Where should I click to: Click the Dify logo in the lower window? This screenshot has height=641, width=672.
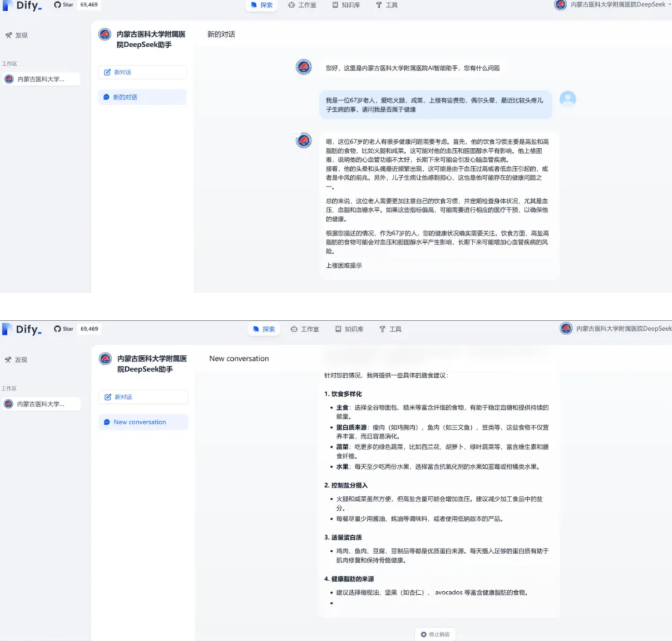(22, 329)
